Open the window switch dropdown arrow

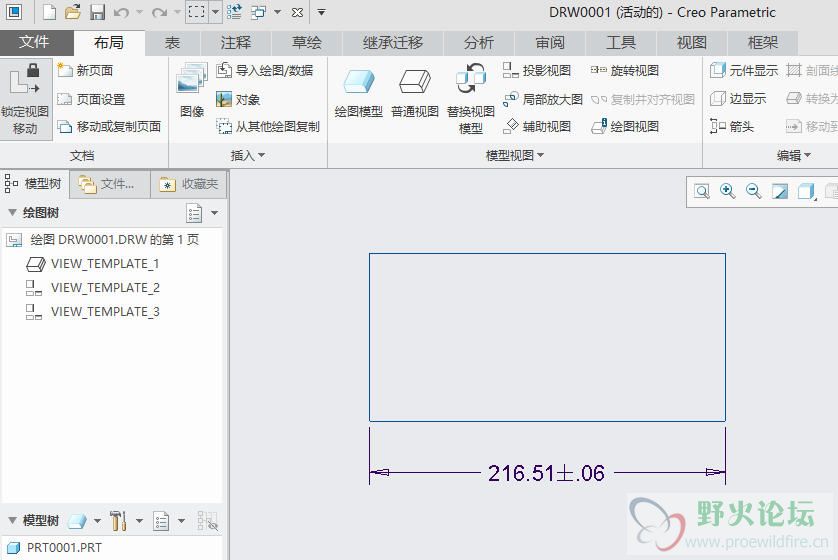coord(277,12)
